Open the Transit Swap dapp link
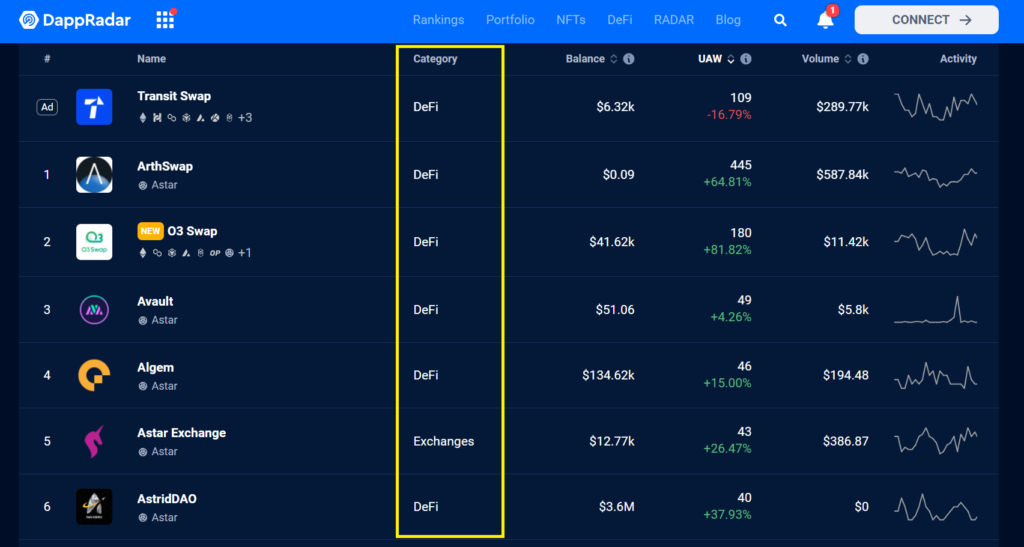The width and height of the screenshot is (1024, 547). (174, 96)
